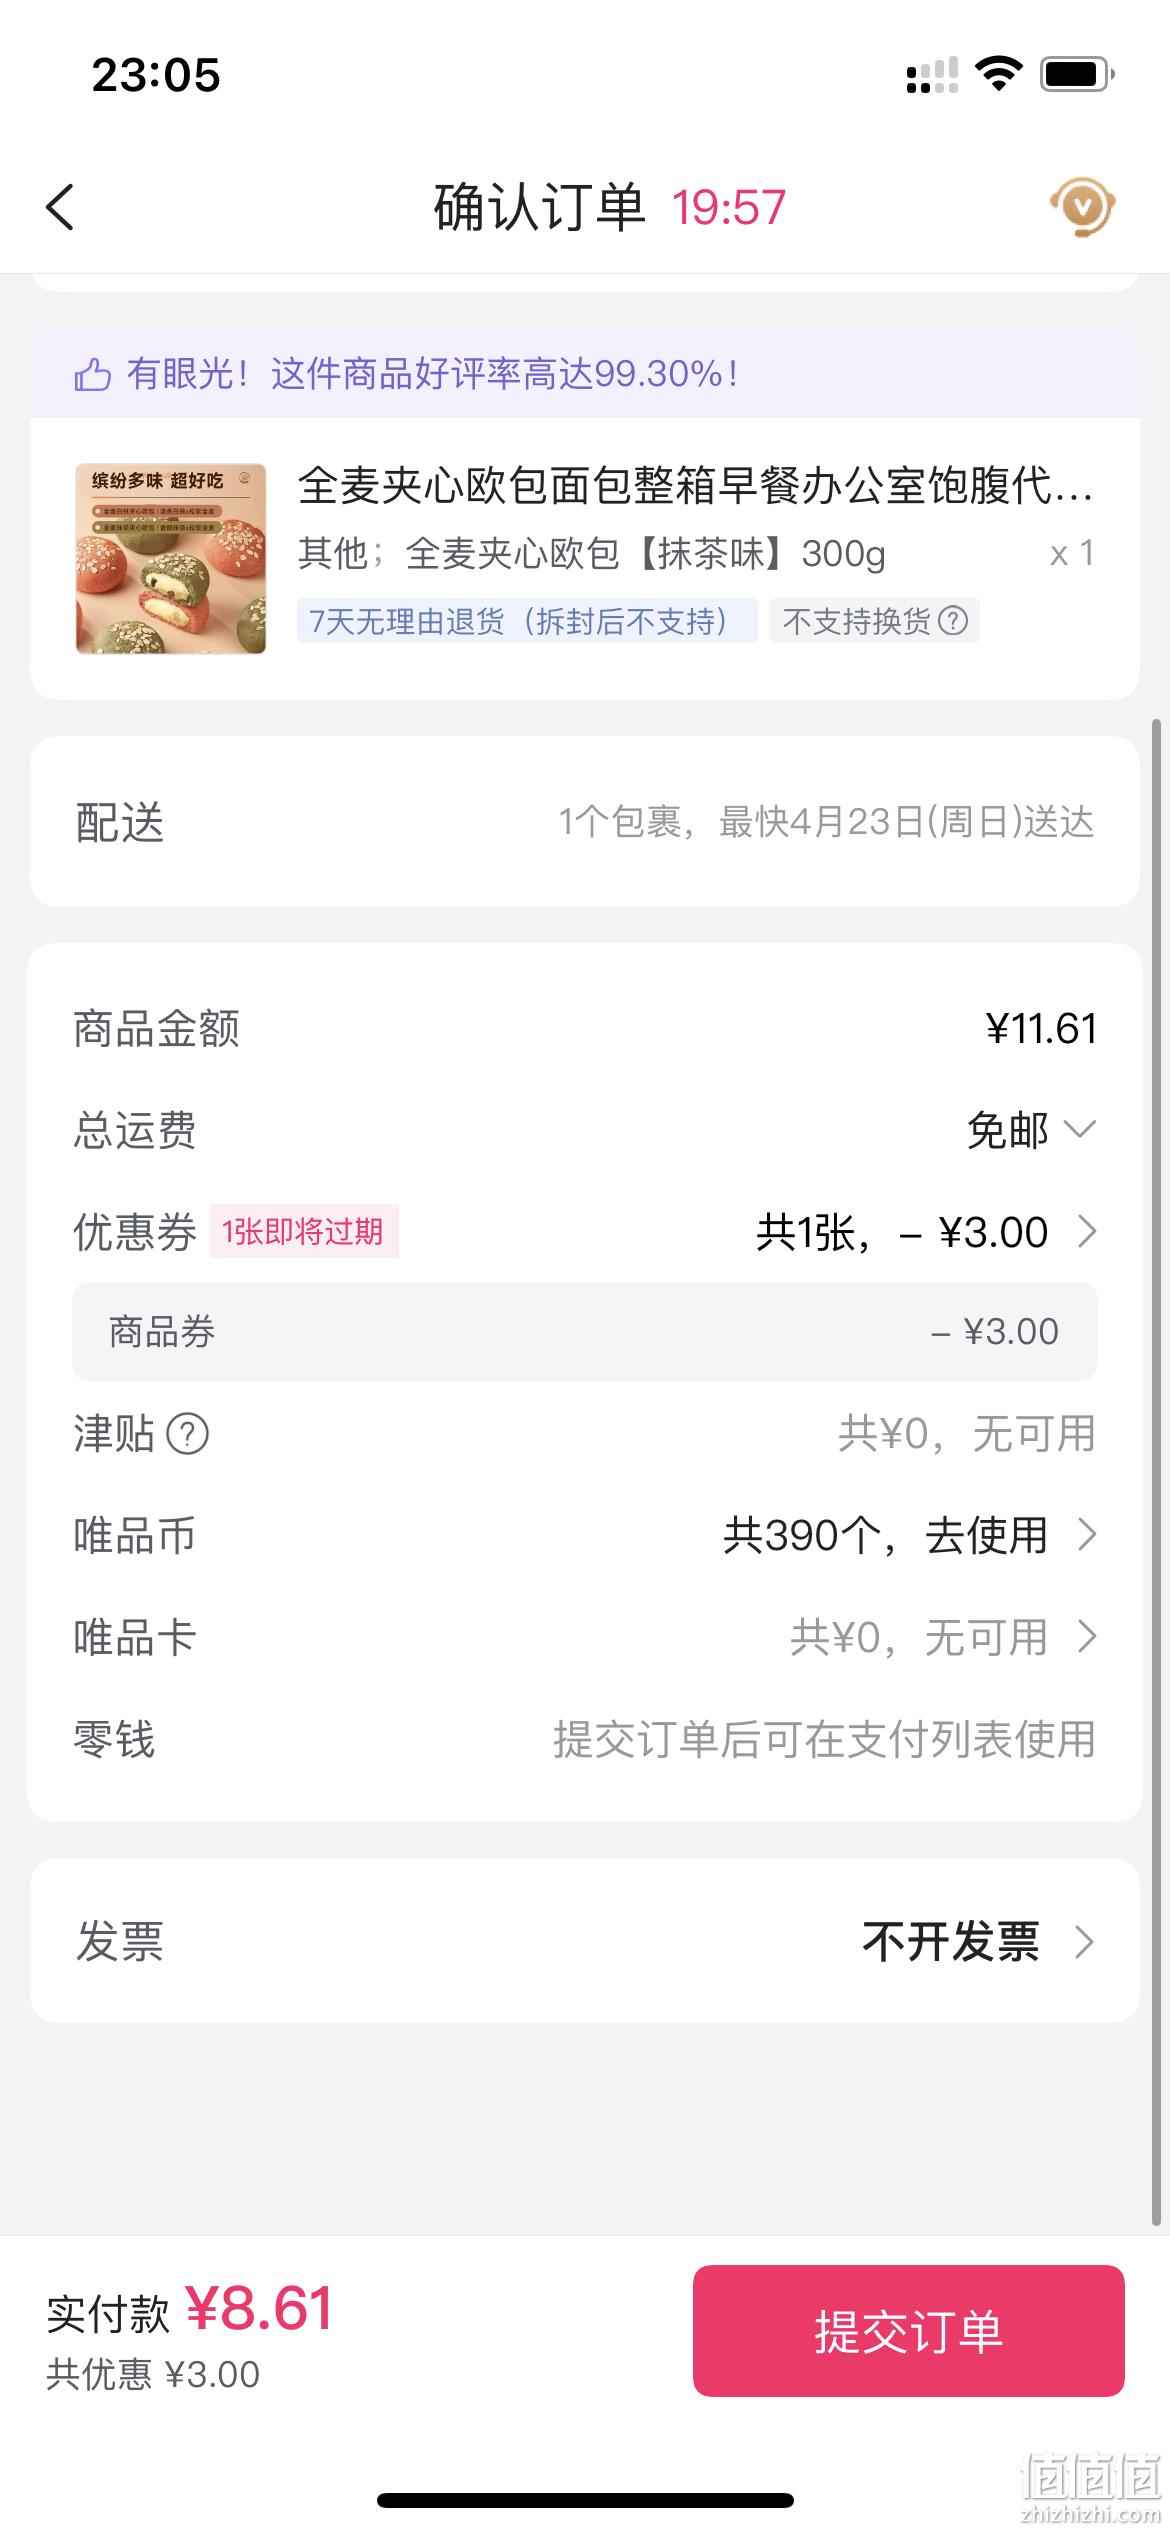Tap the 配送 delivery info row

click(585, 822)
